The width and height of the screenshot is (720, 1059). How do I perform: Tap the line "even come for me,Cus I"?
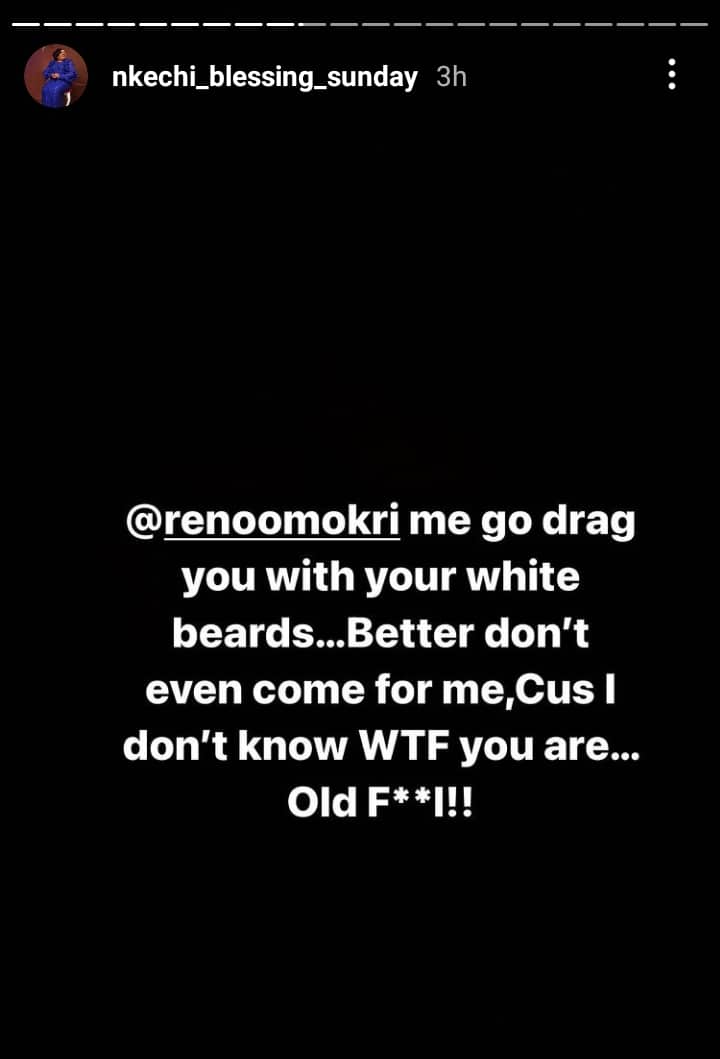point(380,690)
